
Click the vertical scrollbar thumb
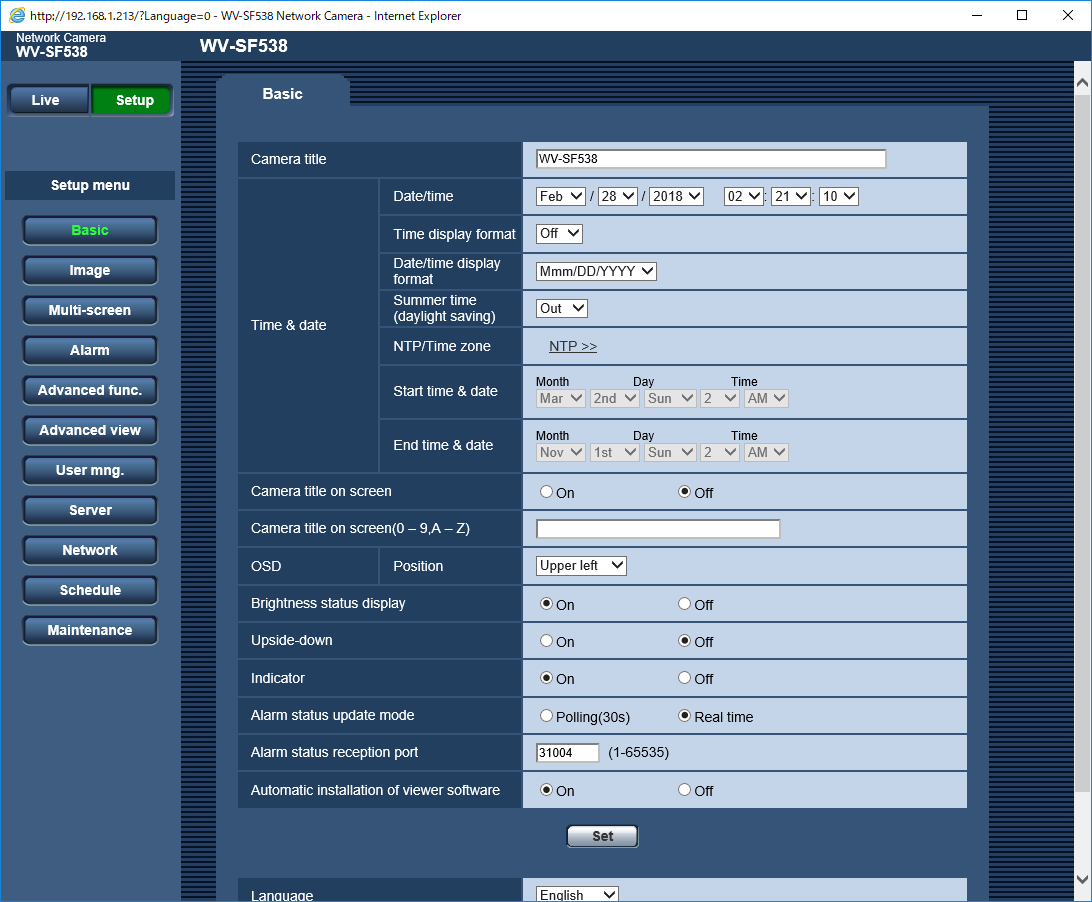(1082, 443)
